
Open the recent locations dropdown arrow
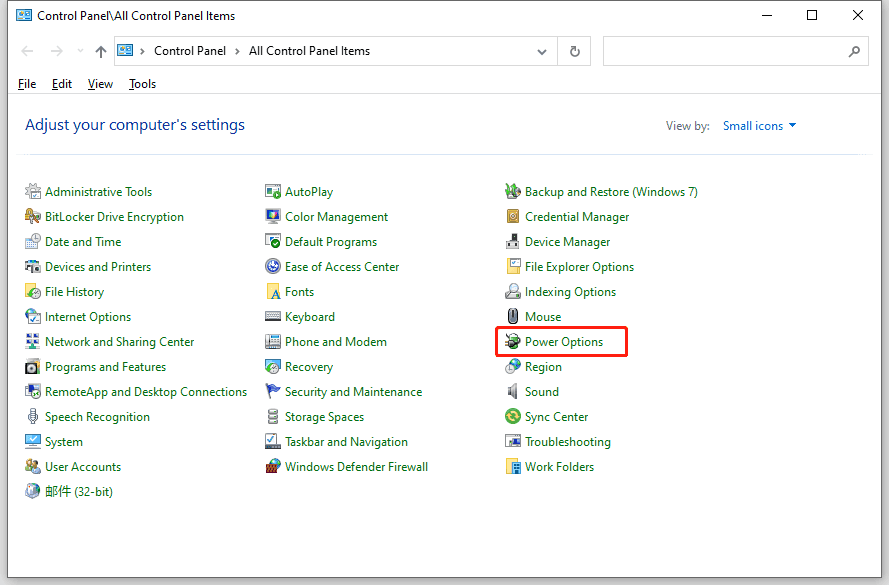(x=80, y=51)
